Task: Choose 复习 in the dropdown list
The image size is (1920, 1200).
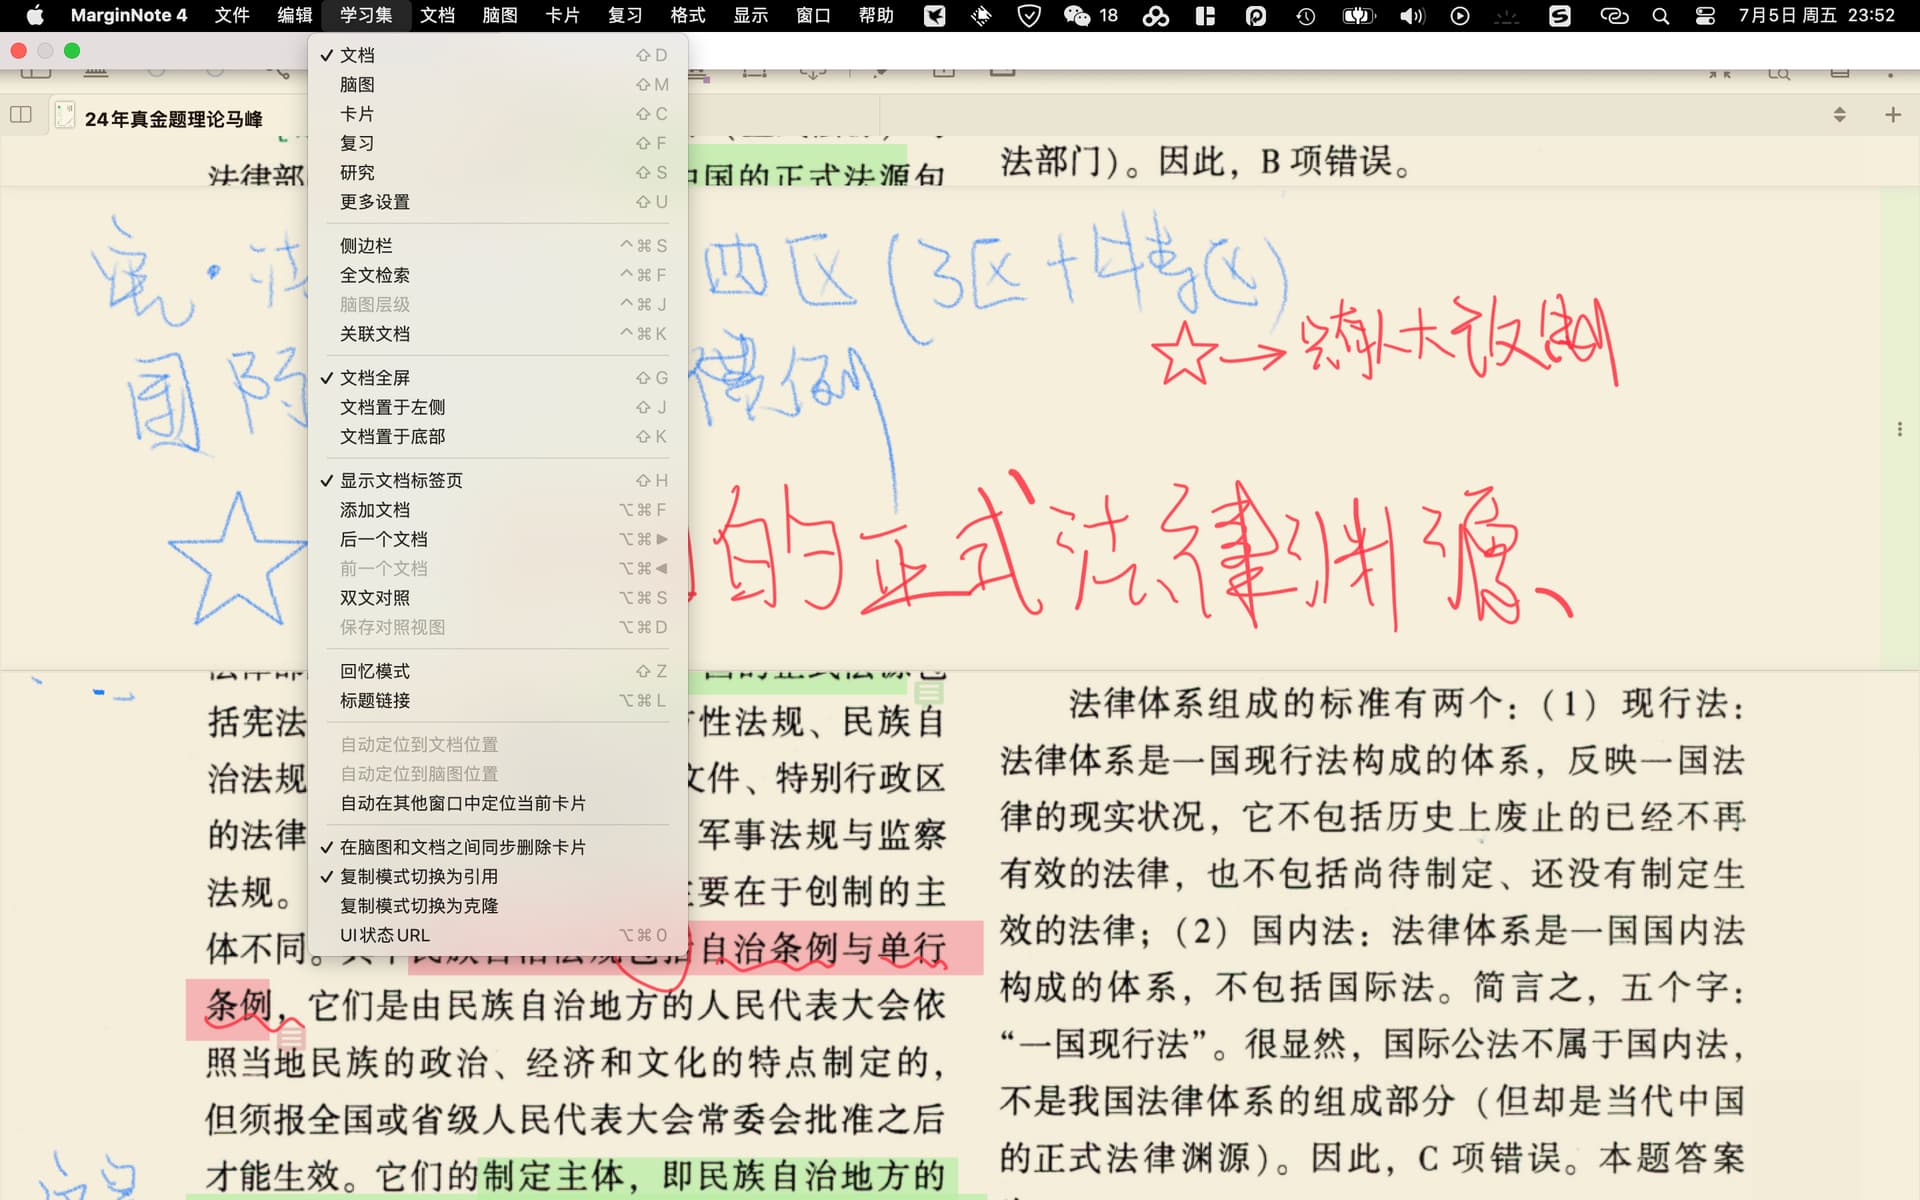Action: point(497,143)
